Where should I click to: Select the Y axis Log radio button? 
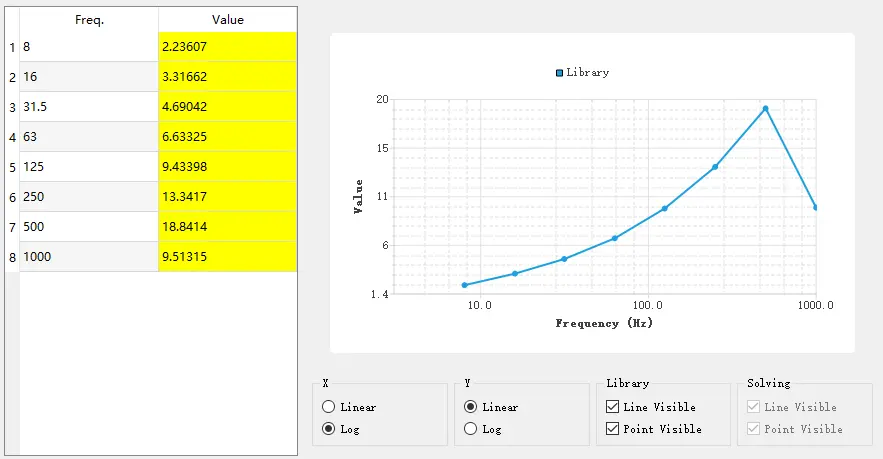pyautogui.click(x=471, y=429)
